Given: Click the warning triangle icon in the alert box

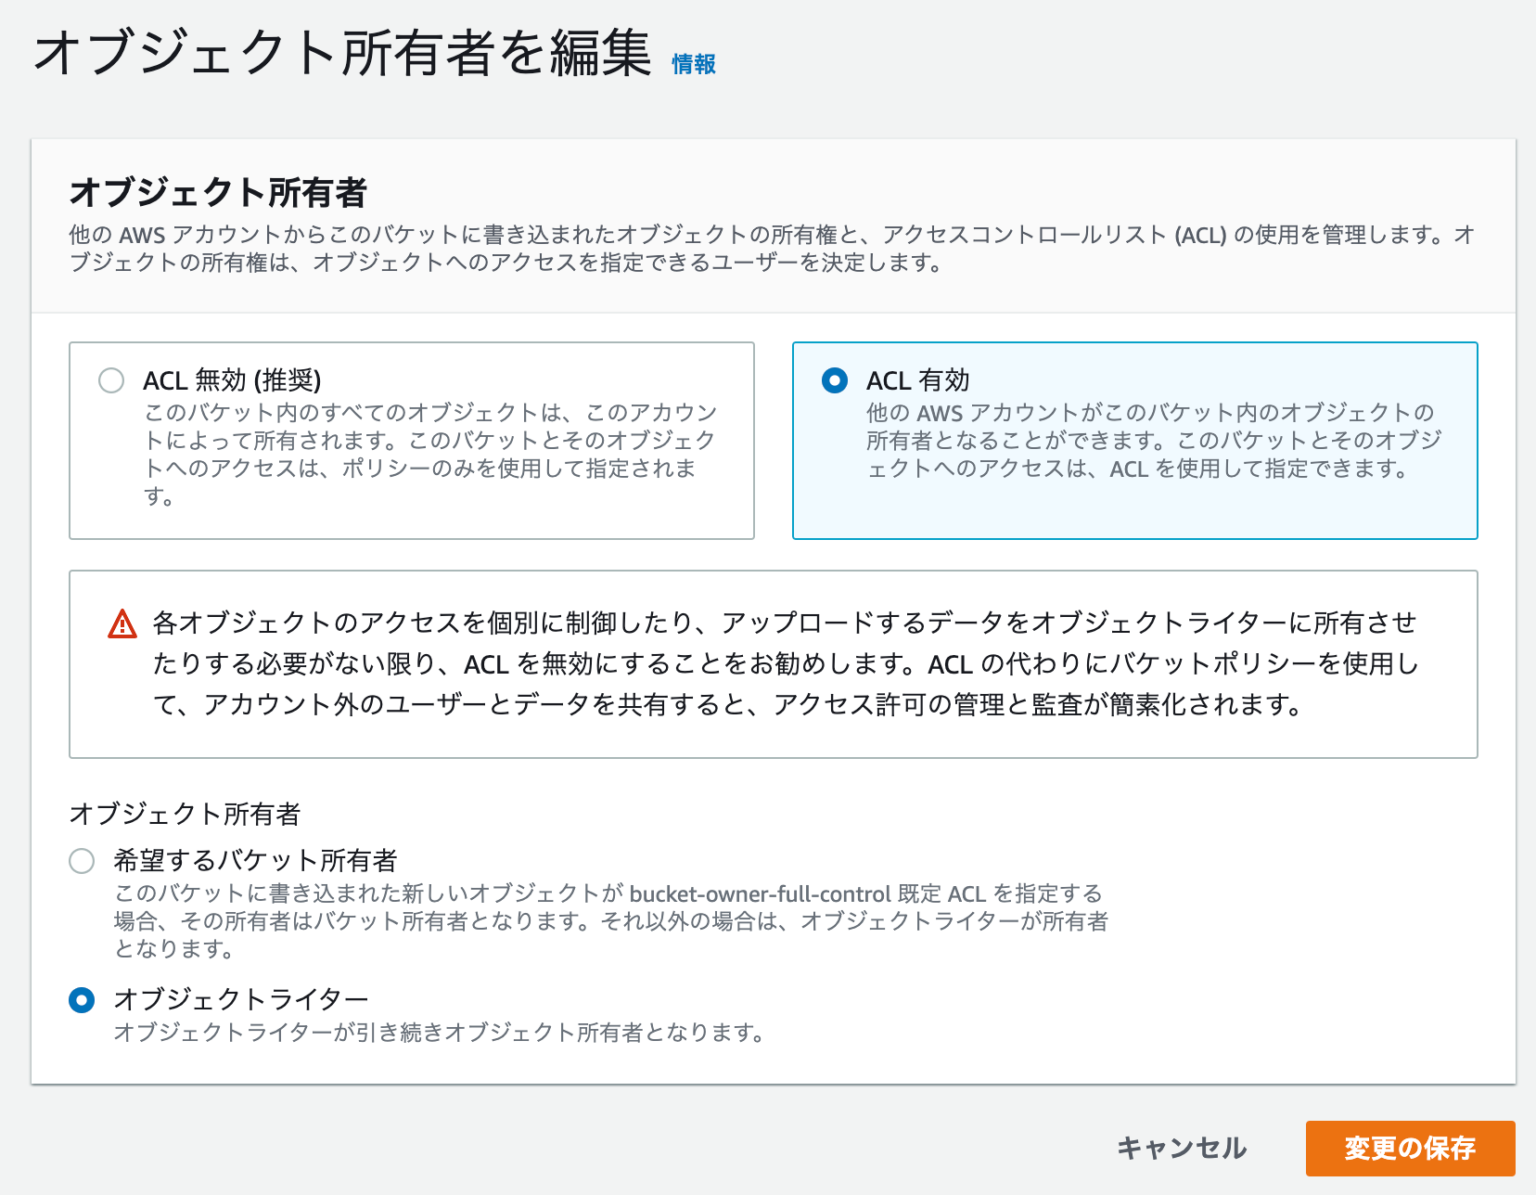Looking at the screenshot, I should [122, 623].
